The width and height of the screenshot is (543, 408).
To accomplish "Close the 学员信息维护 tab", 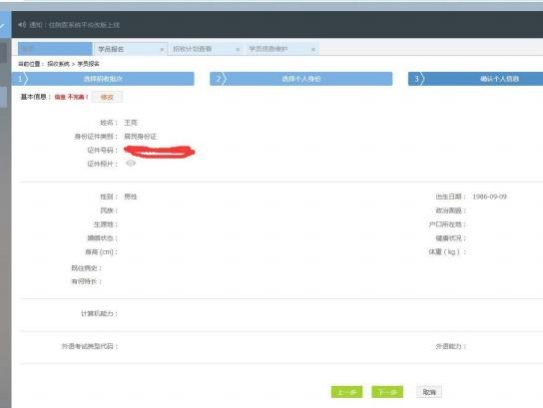I will coord(313,50).
